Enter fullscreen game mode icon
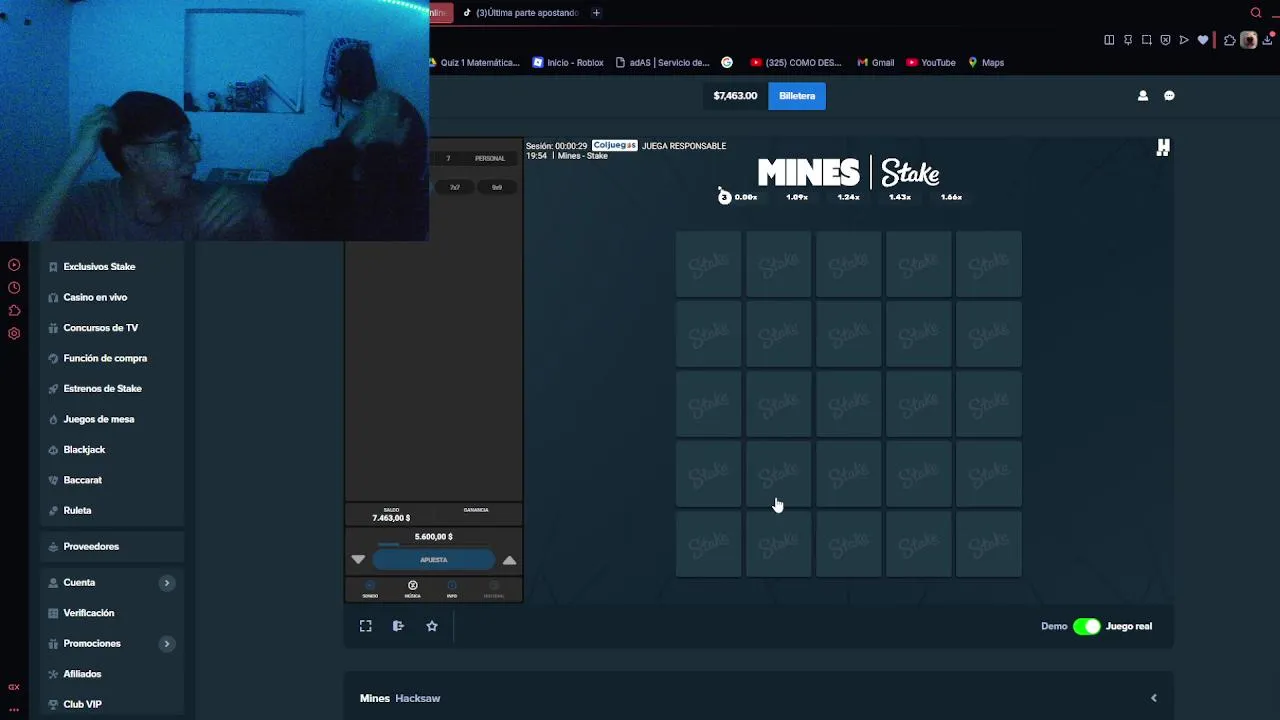Viewport: 1280px width, 720px height. (x=366, y=626)
